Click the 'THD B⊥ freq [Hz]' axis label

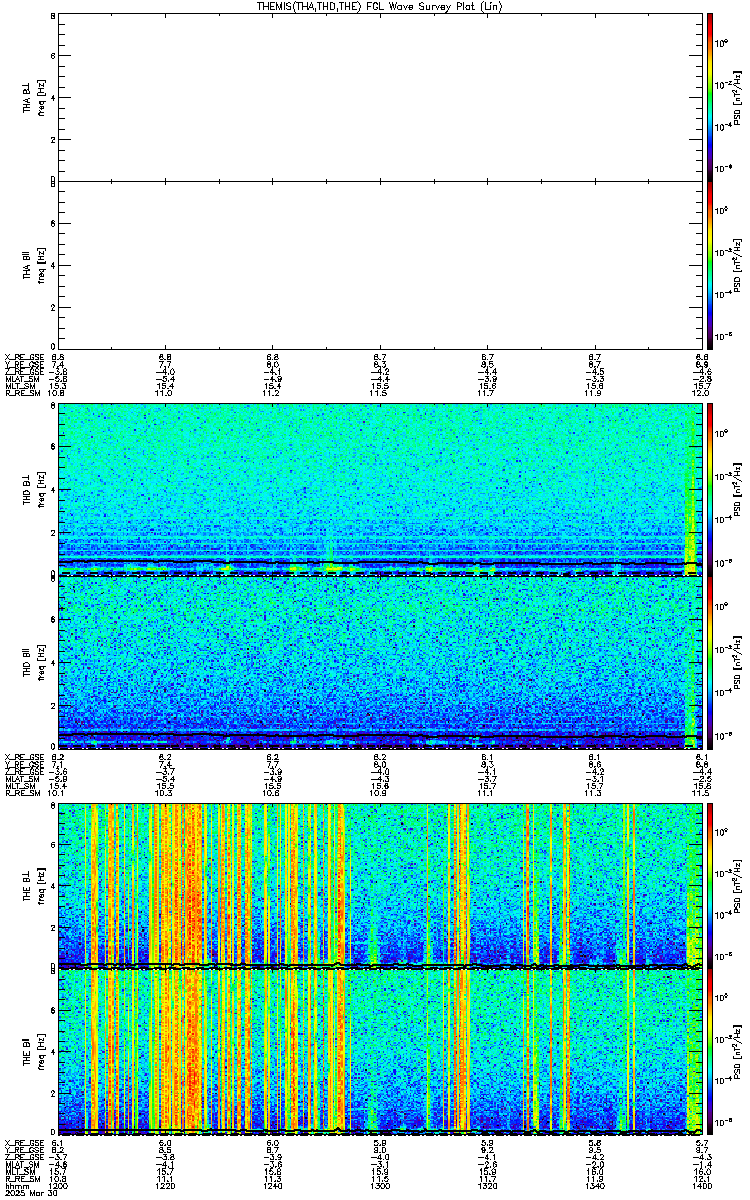coord(33,490)
